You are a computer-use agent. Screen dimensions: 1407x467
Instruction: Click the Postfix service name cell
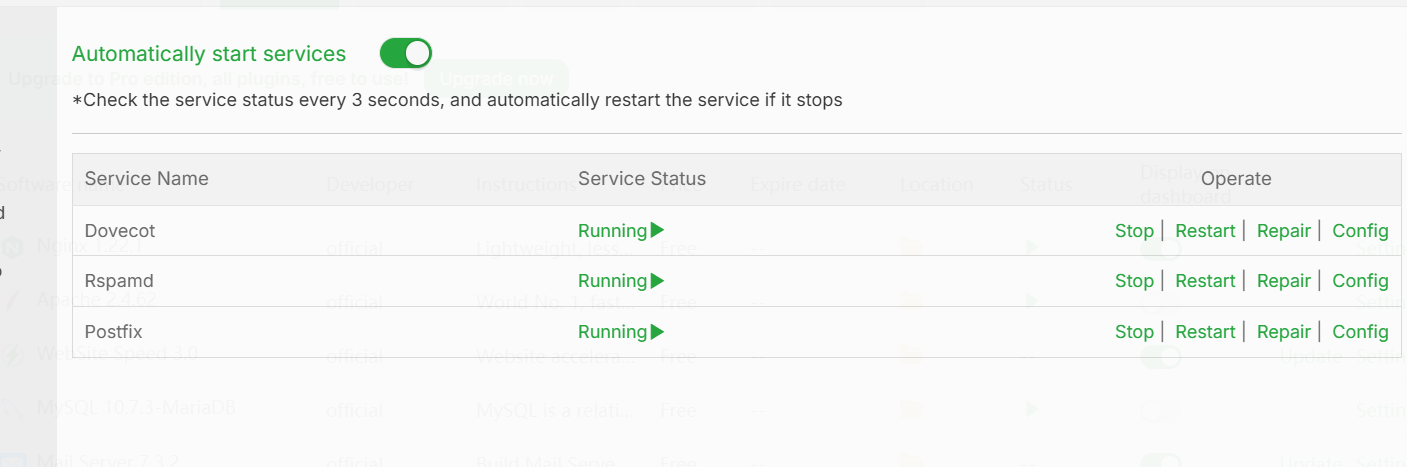click(x=115, y=332)
